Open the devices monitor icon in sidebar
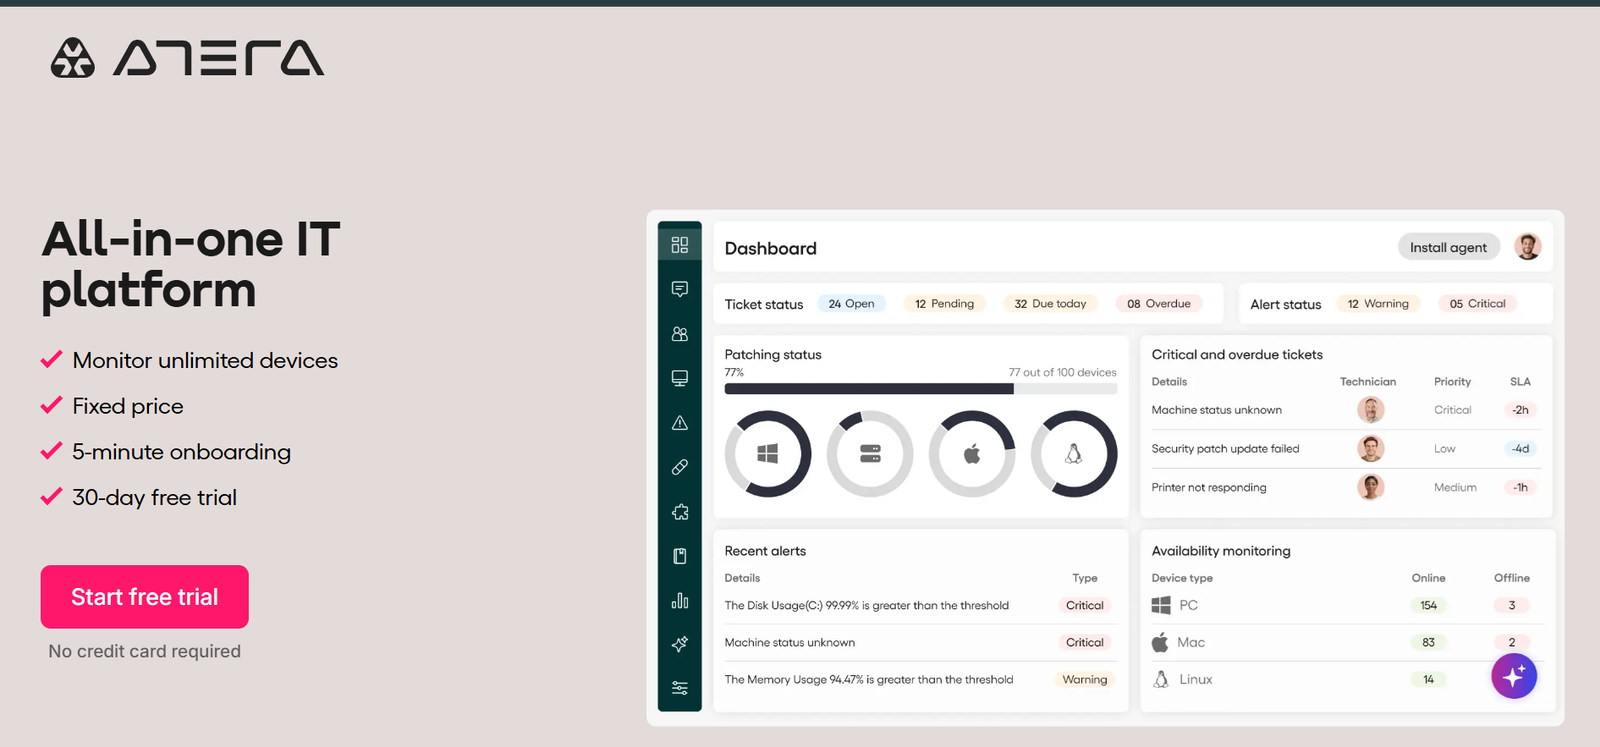Image resolution: width=1600 pixels, height=747 pixels. (680, 378)
